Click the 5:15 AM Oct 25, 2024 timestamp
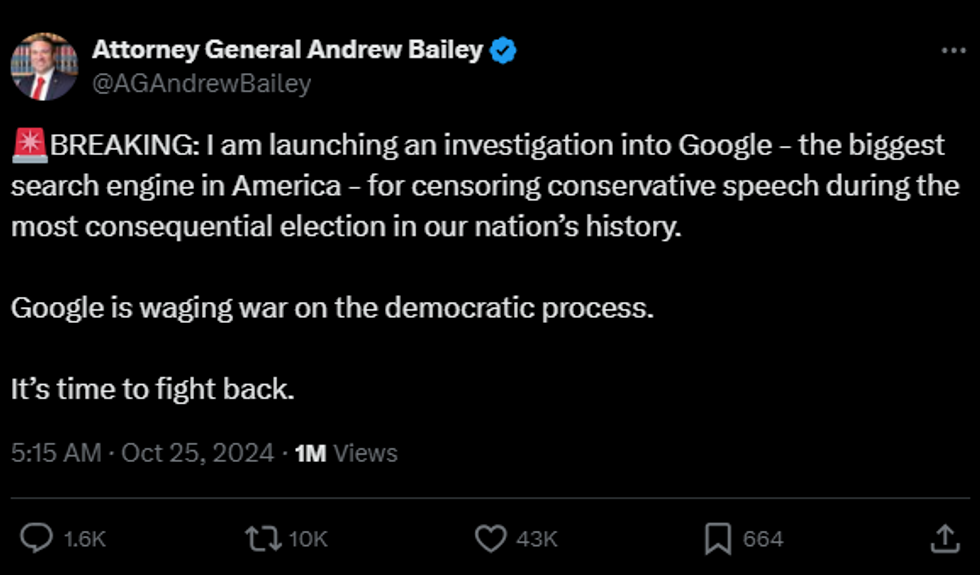Image resolution: width=980 pixels, height=575 pixels. (142, 453)
